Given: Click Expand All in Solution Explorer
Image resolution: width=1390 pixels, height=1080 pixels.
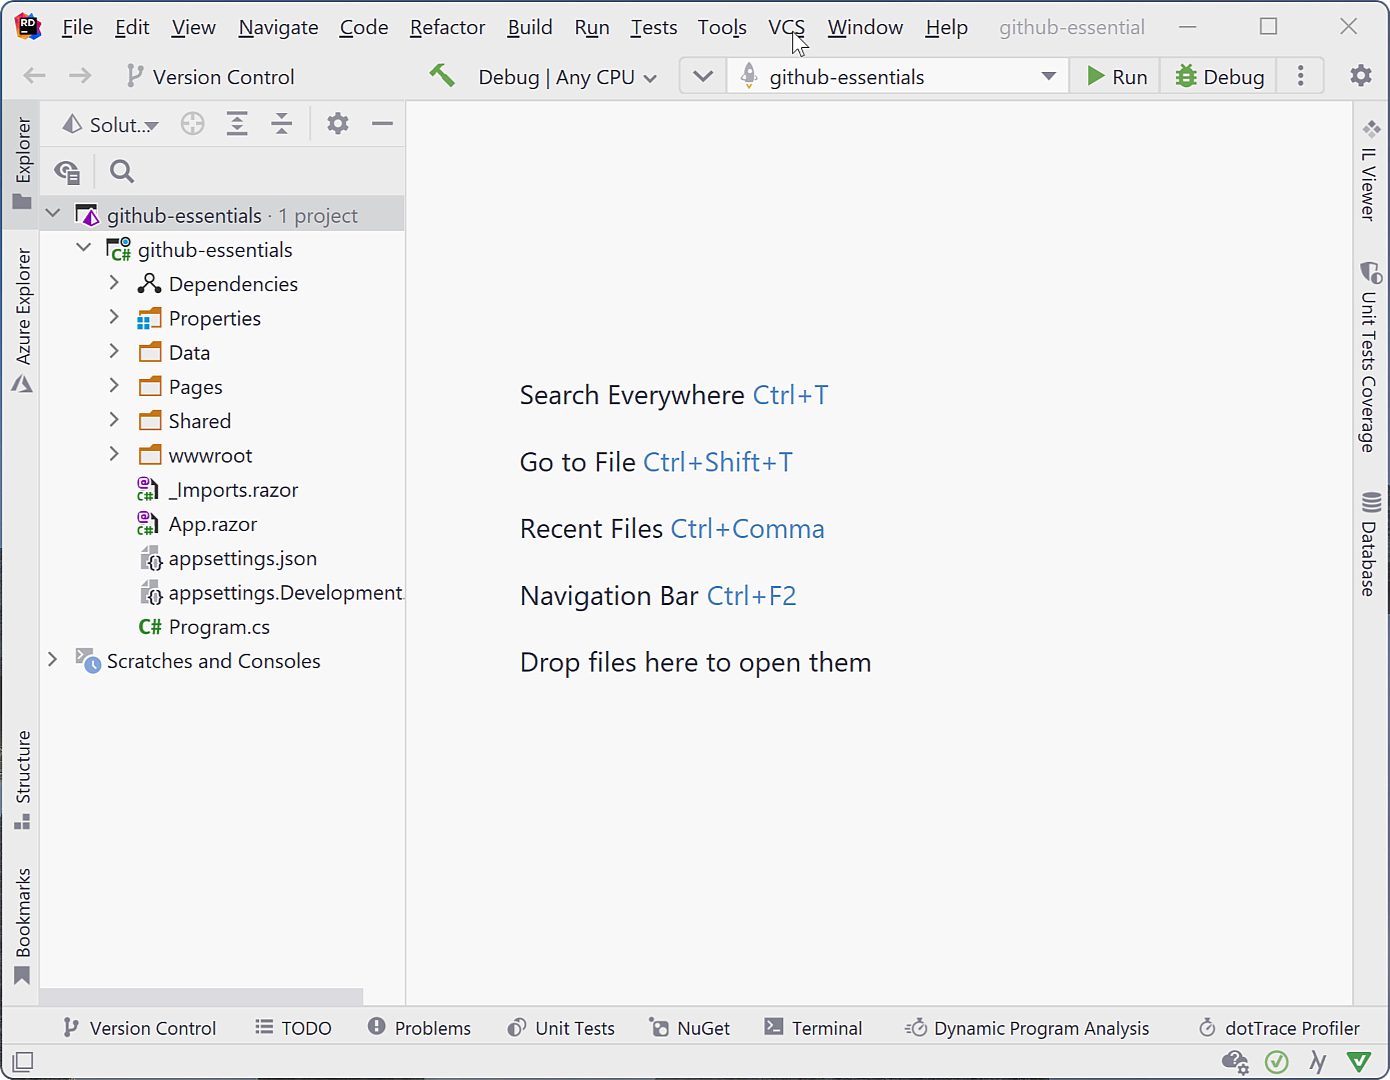Looking at the screenshot, I should click(237, 123).
